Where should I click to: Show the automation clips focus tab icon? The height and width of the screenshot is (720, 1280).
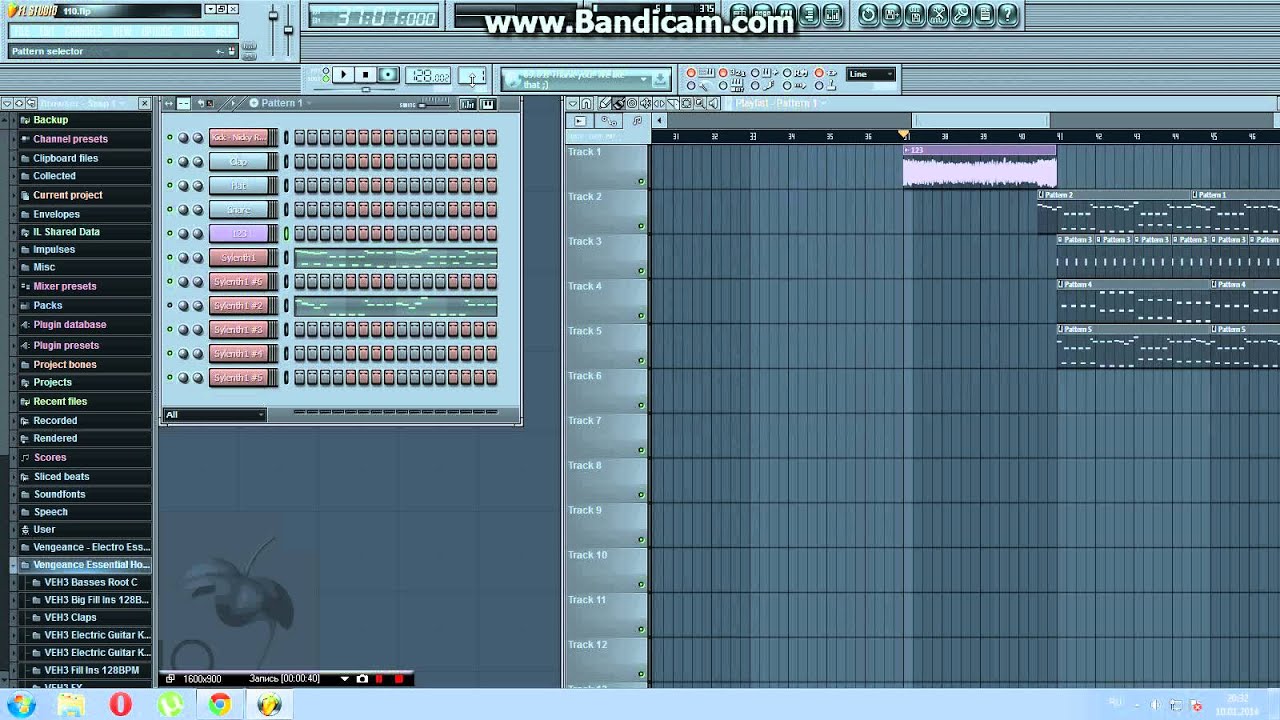tap(608, 121)
